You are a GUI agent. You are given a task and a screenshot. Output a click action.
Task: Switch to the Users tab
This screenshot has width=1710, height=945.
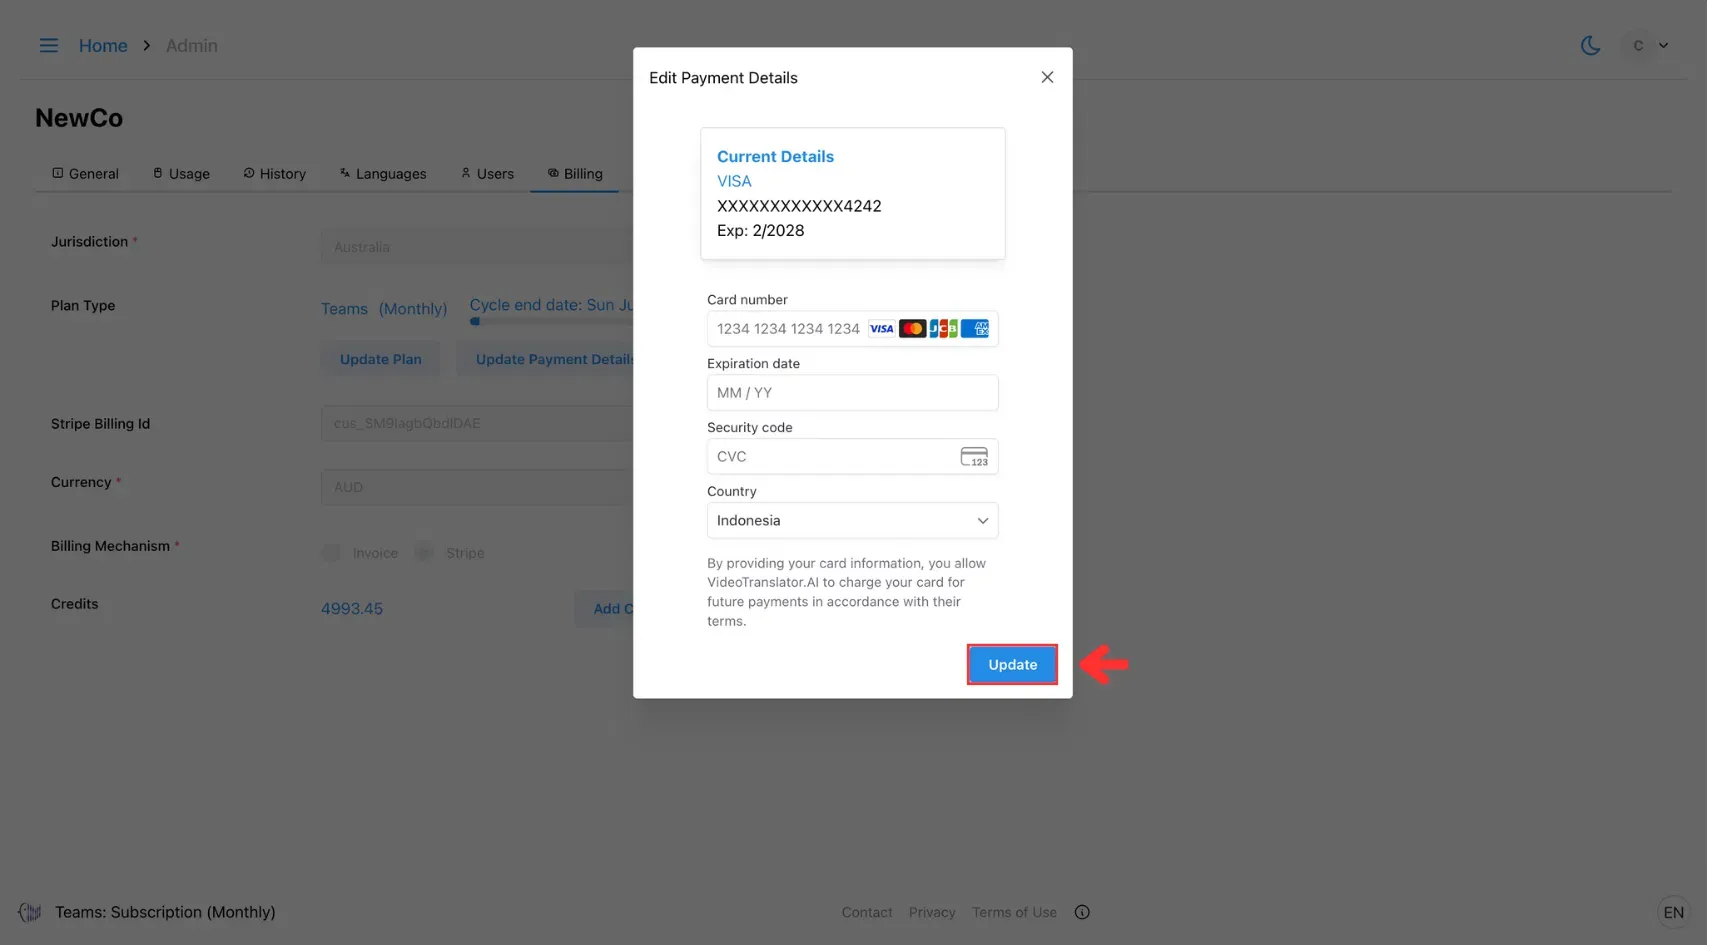(487, 173)
